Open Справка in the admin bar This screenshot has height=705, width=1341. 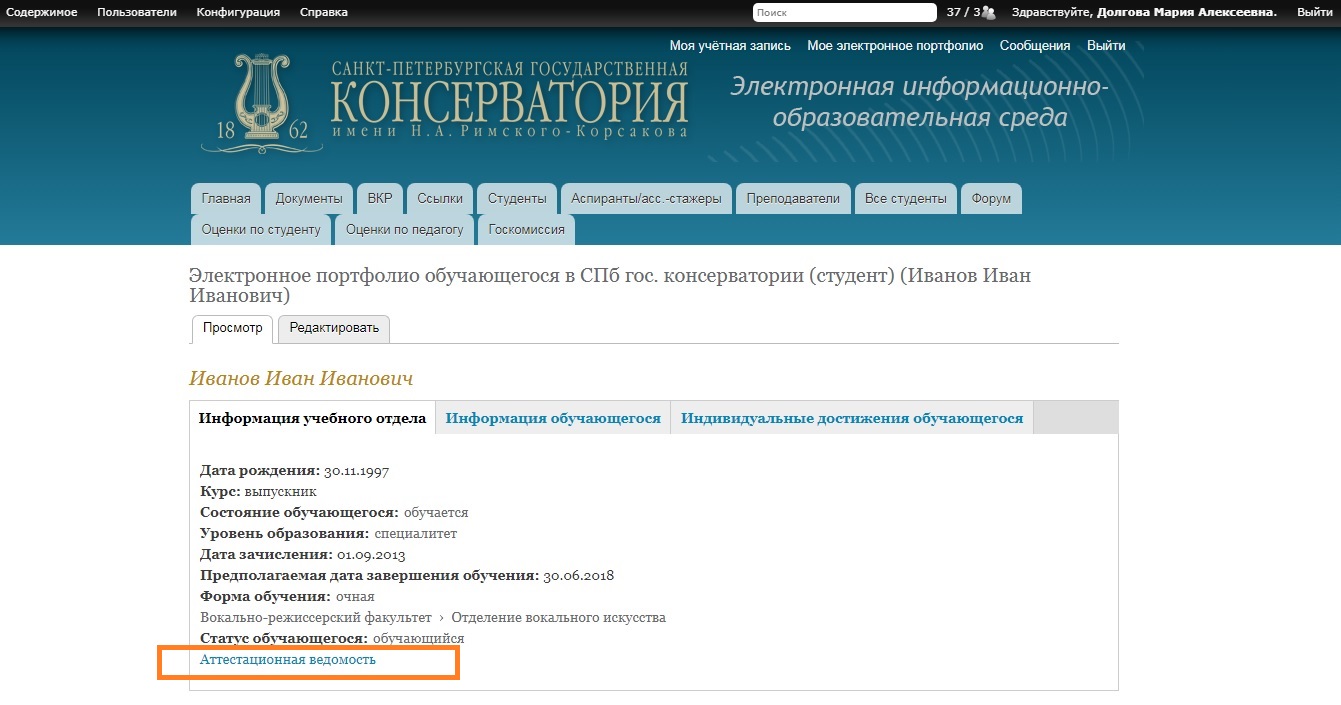[x=324, y=12]
